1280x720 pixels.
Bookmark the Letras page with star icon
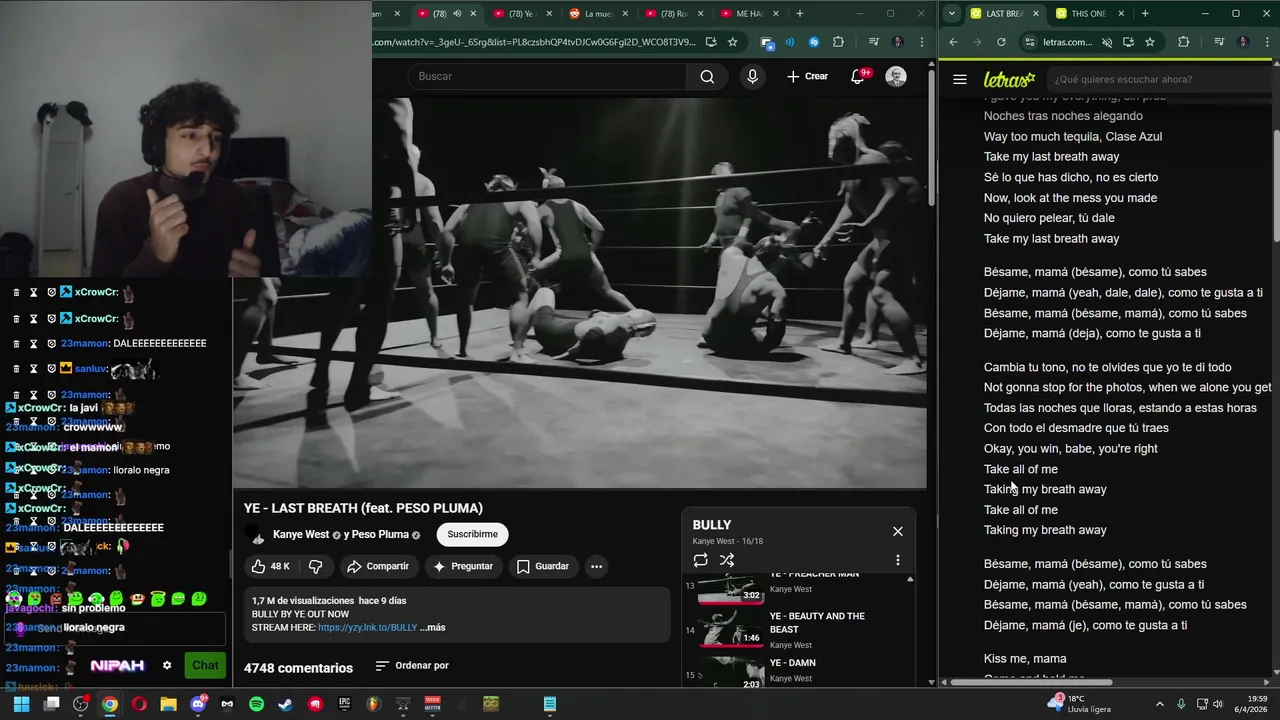[x=1150, y=42]
